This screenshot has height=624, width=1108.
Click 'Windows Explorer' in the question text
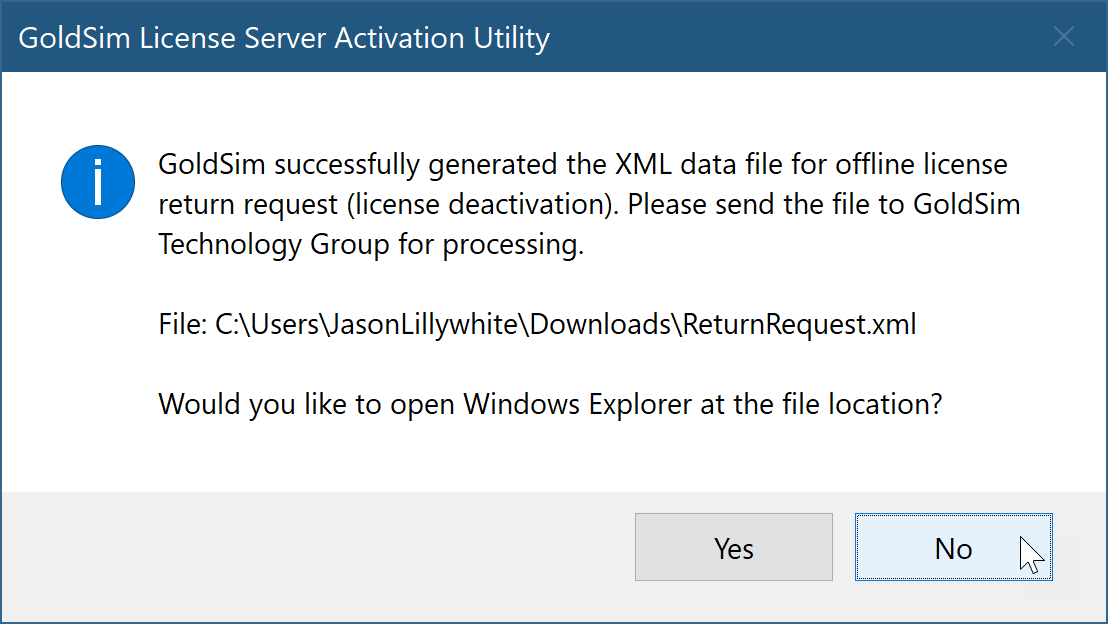[577, 404]
